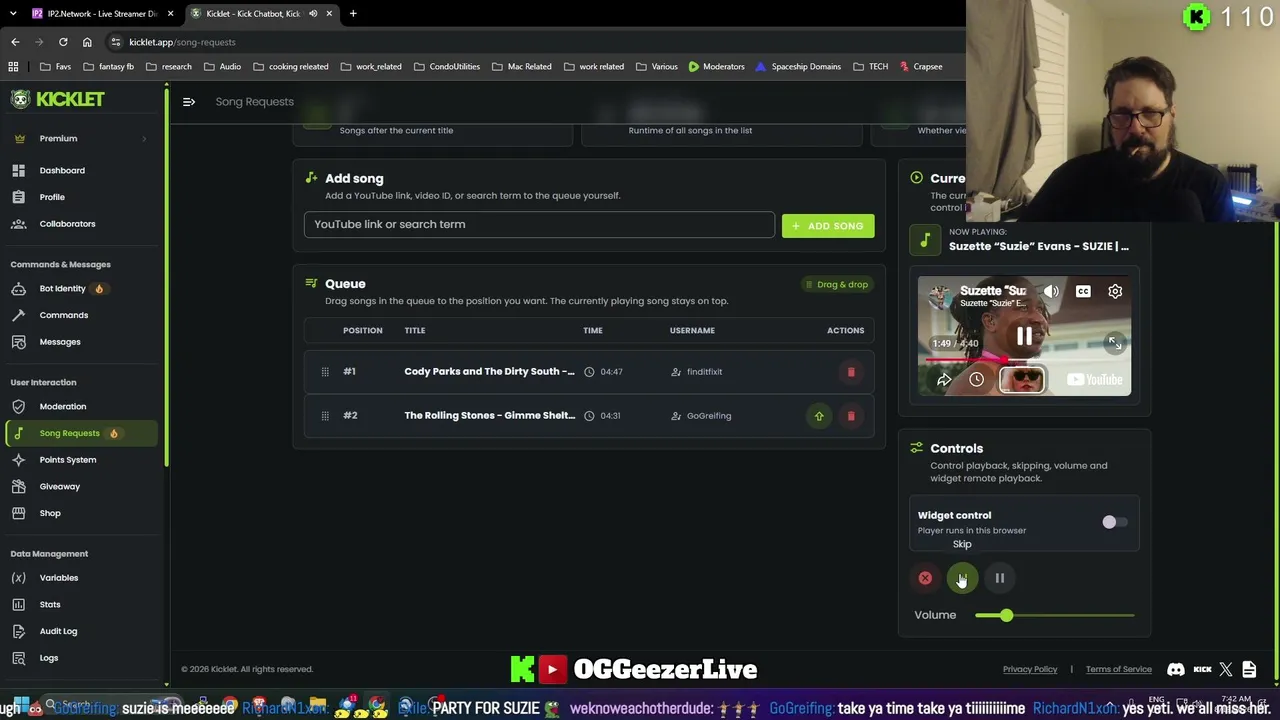Focus the YouTube link or search term field

point(539,224)
